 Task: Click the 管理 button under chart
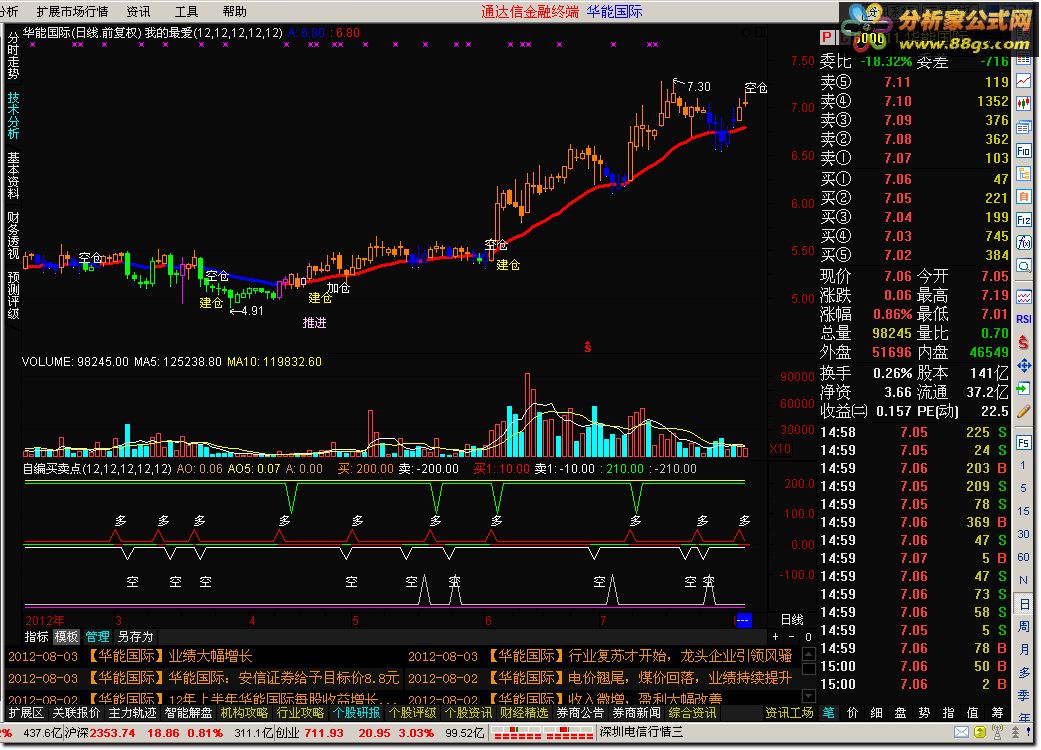tap(98, 637)
